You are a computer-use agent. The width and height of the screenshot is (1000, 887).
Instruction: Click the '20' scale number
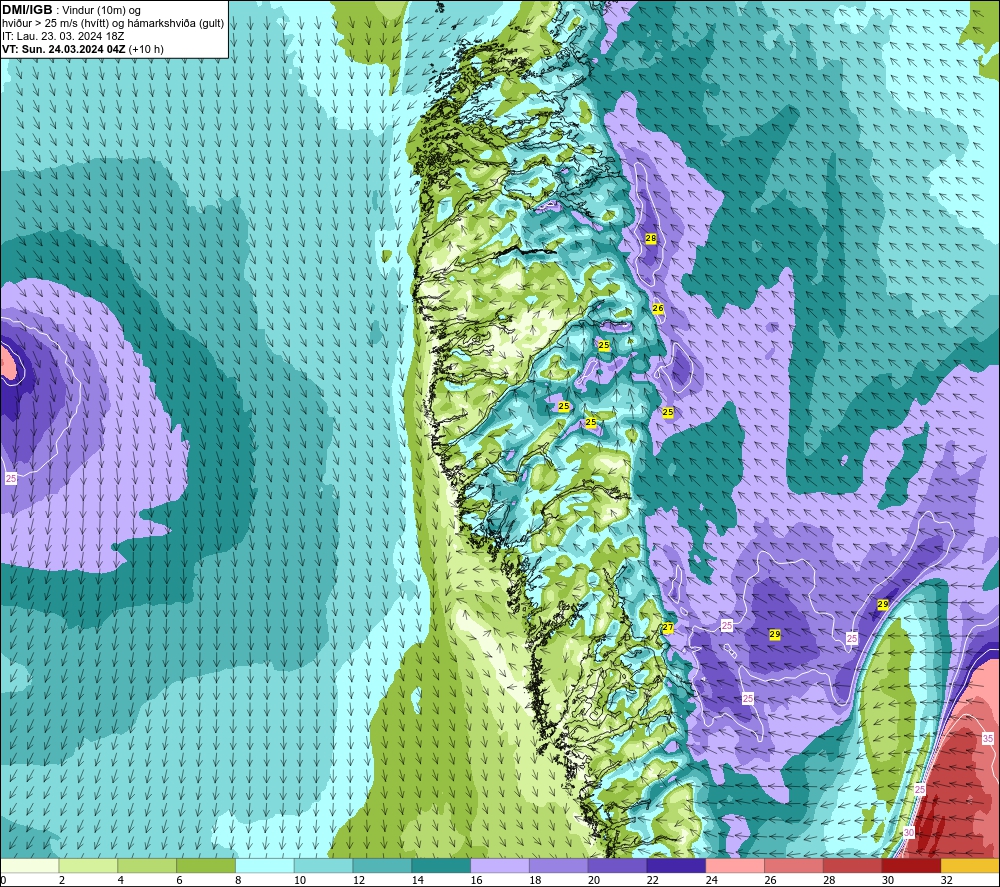tap(594, 880)
